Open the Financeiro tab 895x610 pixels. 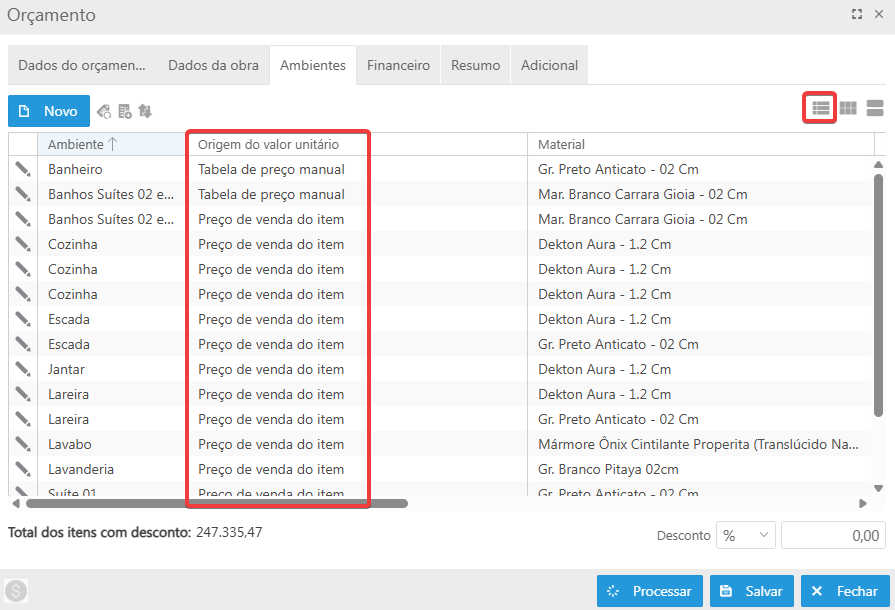[x=398, y=65]
